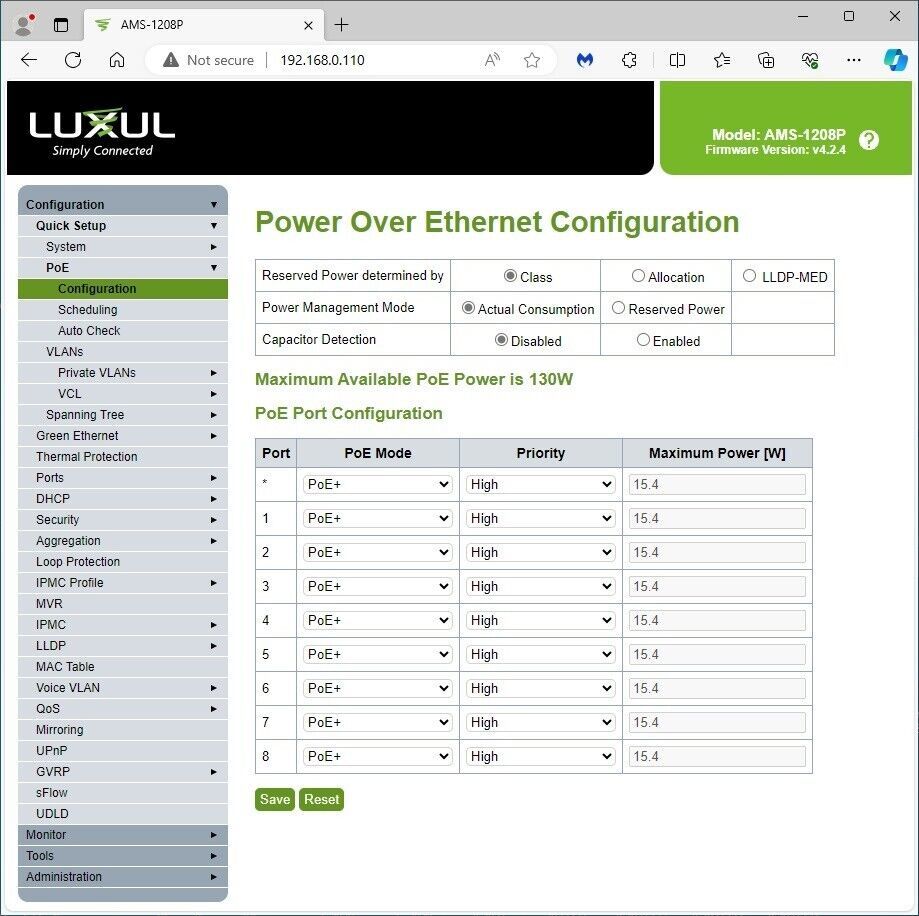Open Priority dropdown for all ports (*)
Screen dimensions: 919x916
pos(540,485)
